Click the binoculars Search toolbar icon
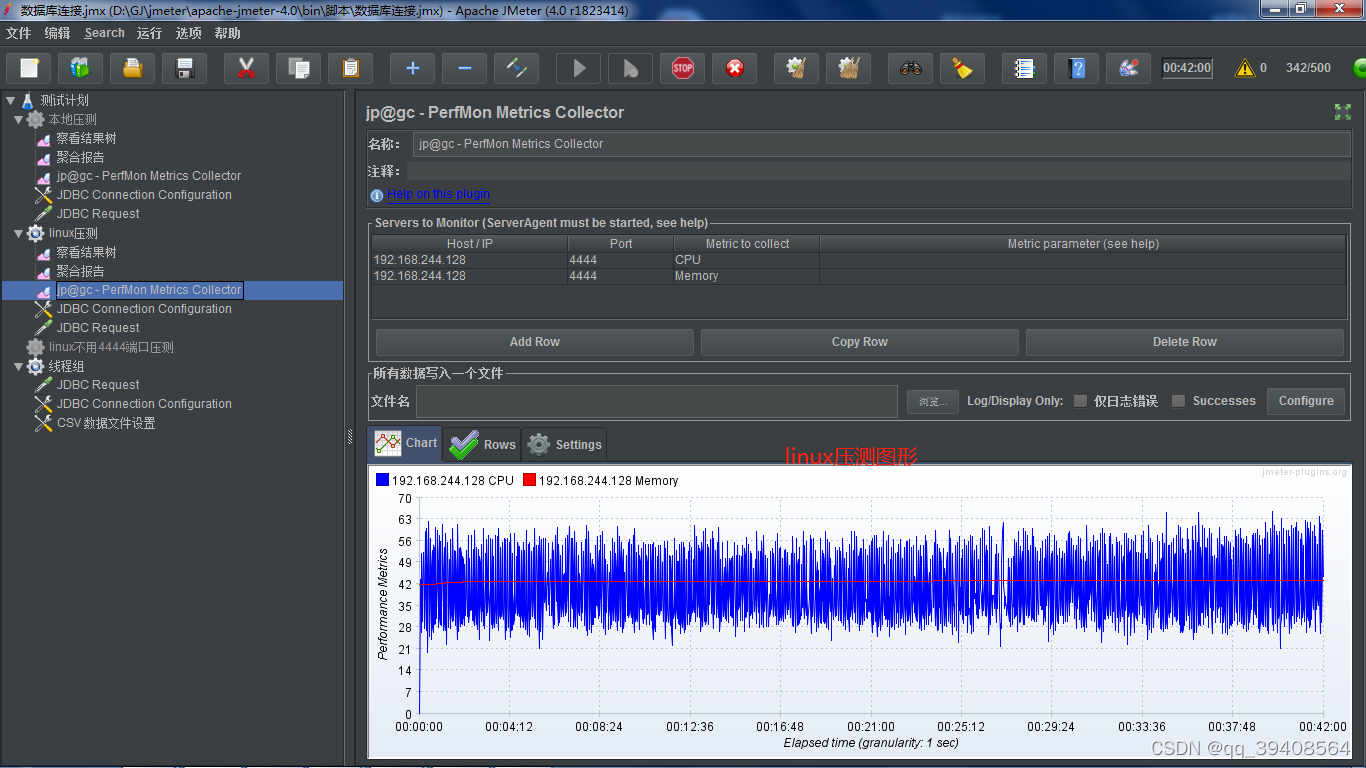This screenshot has height=768, width=1366. 910,68
